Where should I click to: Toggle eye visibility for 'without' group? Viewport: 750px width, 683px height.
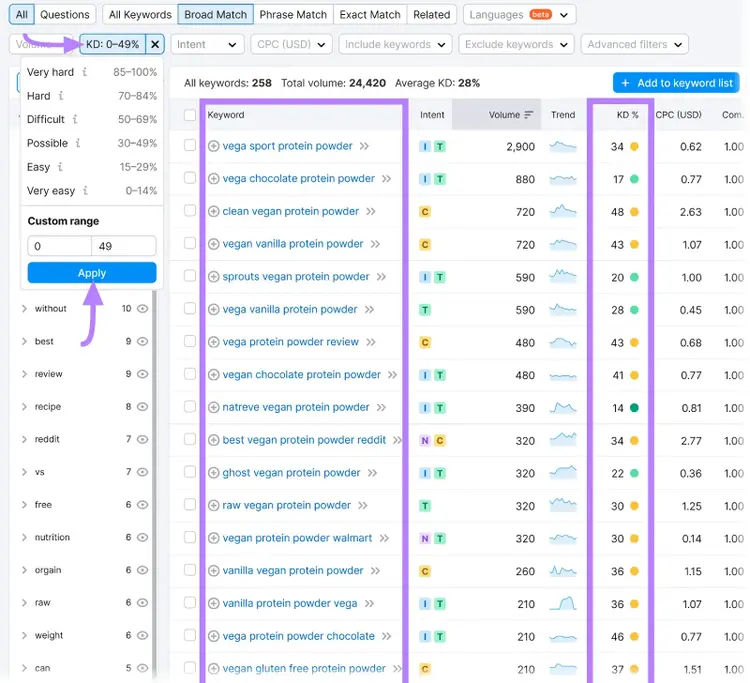pyautogui.click(x=143, y=308)
